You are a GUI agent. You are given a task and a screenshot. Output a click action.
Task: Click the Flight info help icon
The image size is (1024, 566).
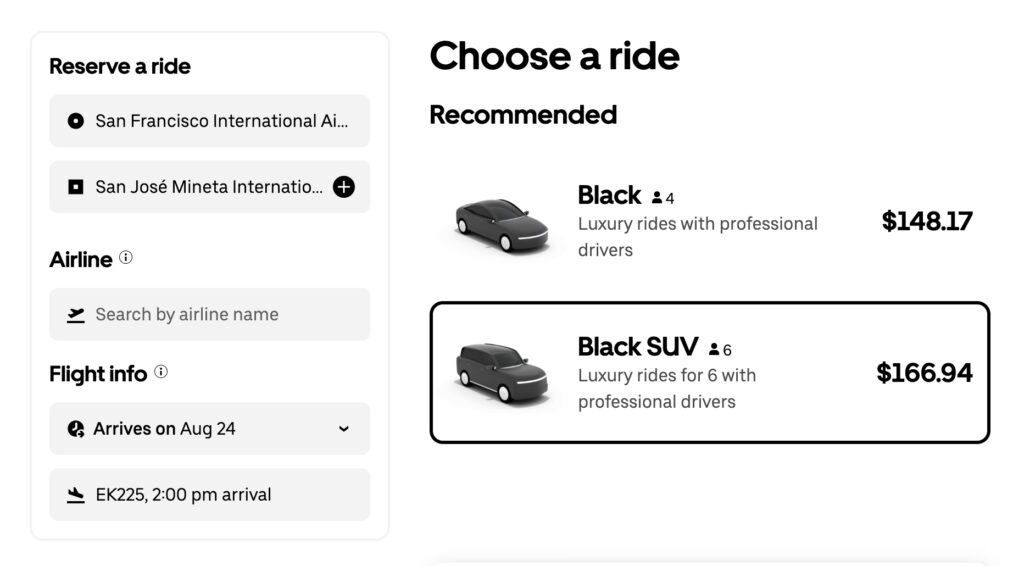point(161,373)
